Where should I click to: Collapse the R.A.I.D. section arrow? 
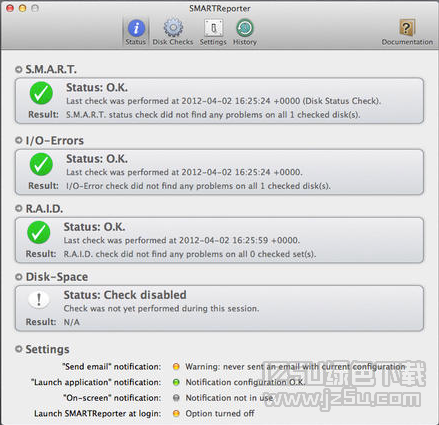[19, 209]
